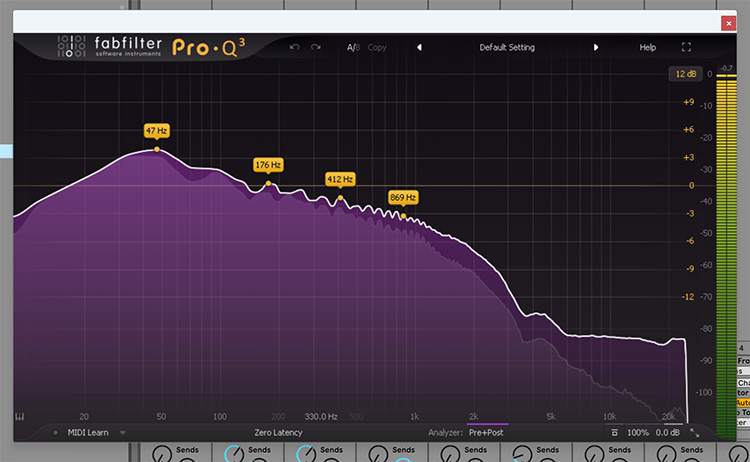Click the 10k frequency axis label
The width and height of the screenshot is (750, 462).
pyautogui.click(x=609, y=417)
